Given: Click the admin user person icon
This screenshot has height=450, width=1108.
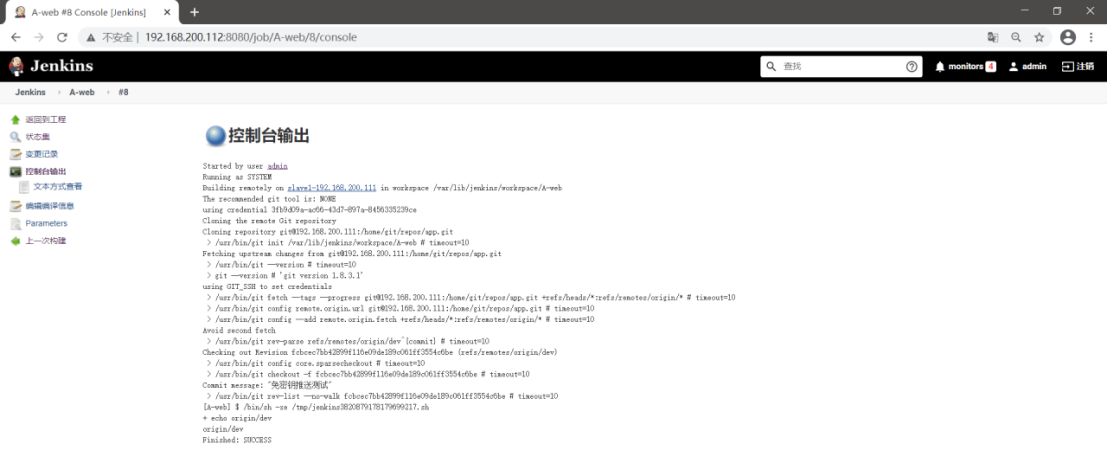Looking at the screenshot, I should pyautogui.click(x=1013, y=66).
